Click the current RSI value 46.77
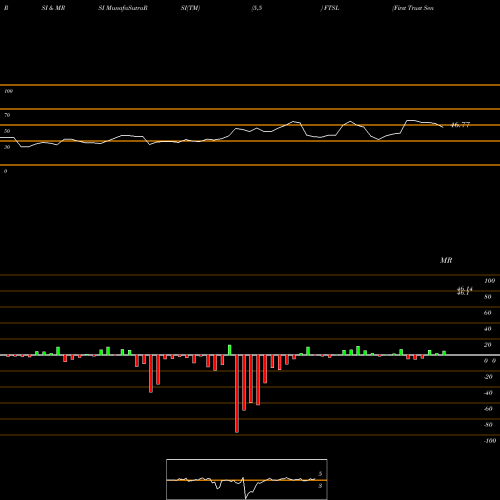Viewport: 500px width, 500px height. (x=460, y=125)
